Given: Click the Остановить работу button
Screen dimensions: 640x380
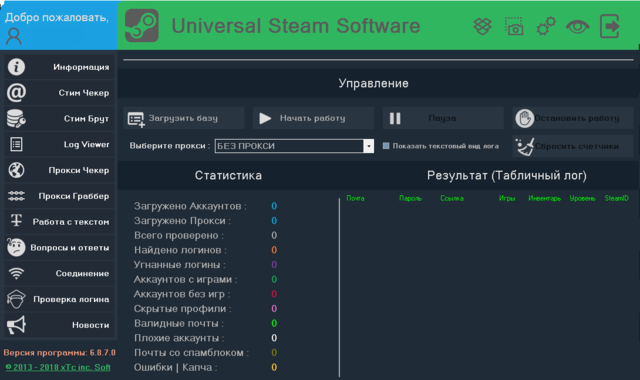Looking at the screenshot, I should tap(573, 118).
